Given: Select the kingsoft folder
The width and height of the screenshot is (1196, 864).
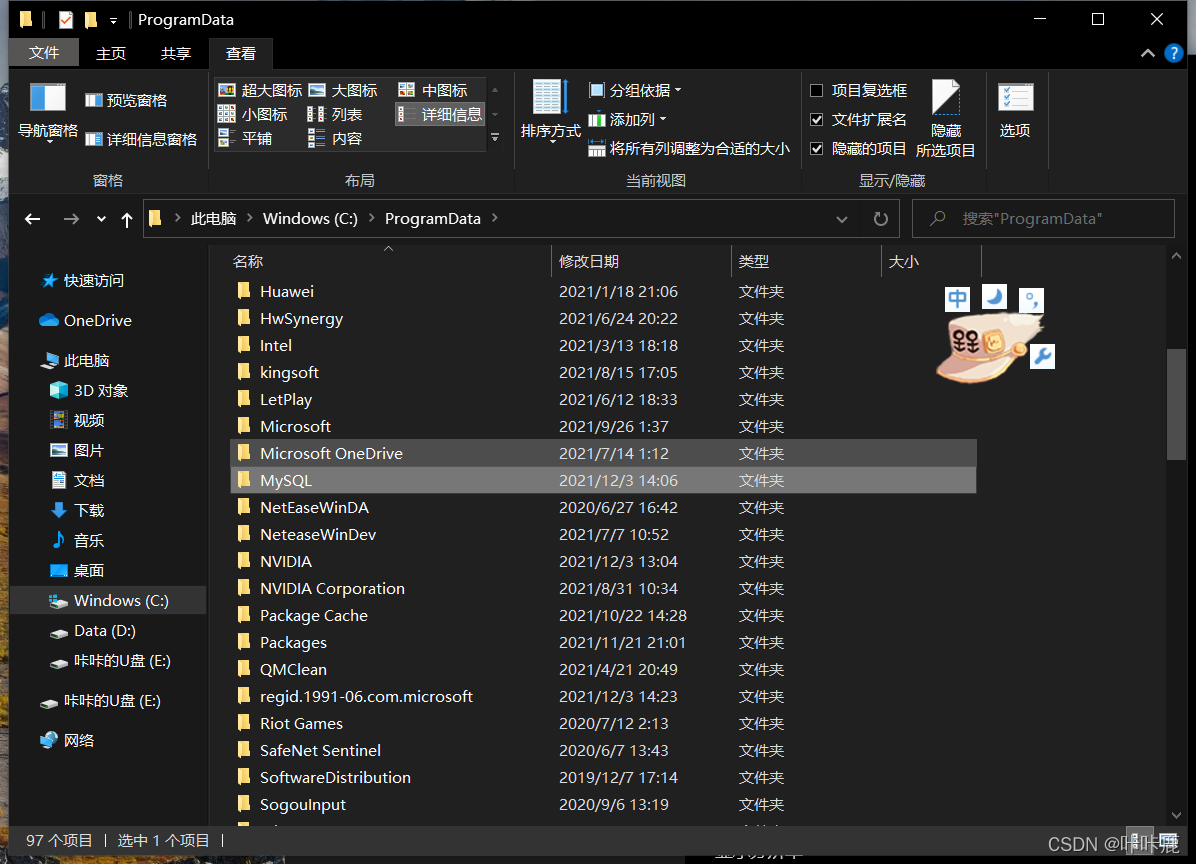Looking at the screenshot, I should point(603,372).
